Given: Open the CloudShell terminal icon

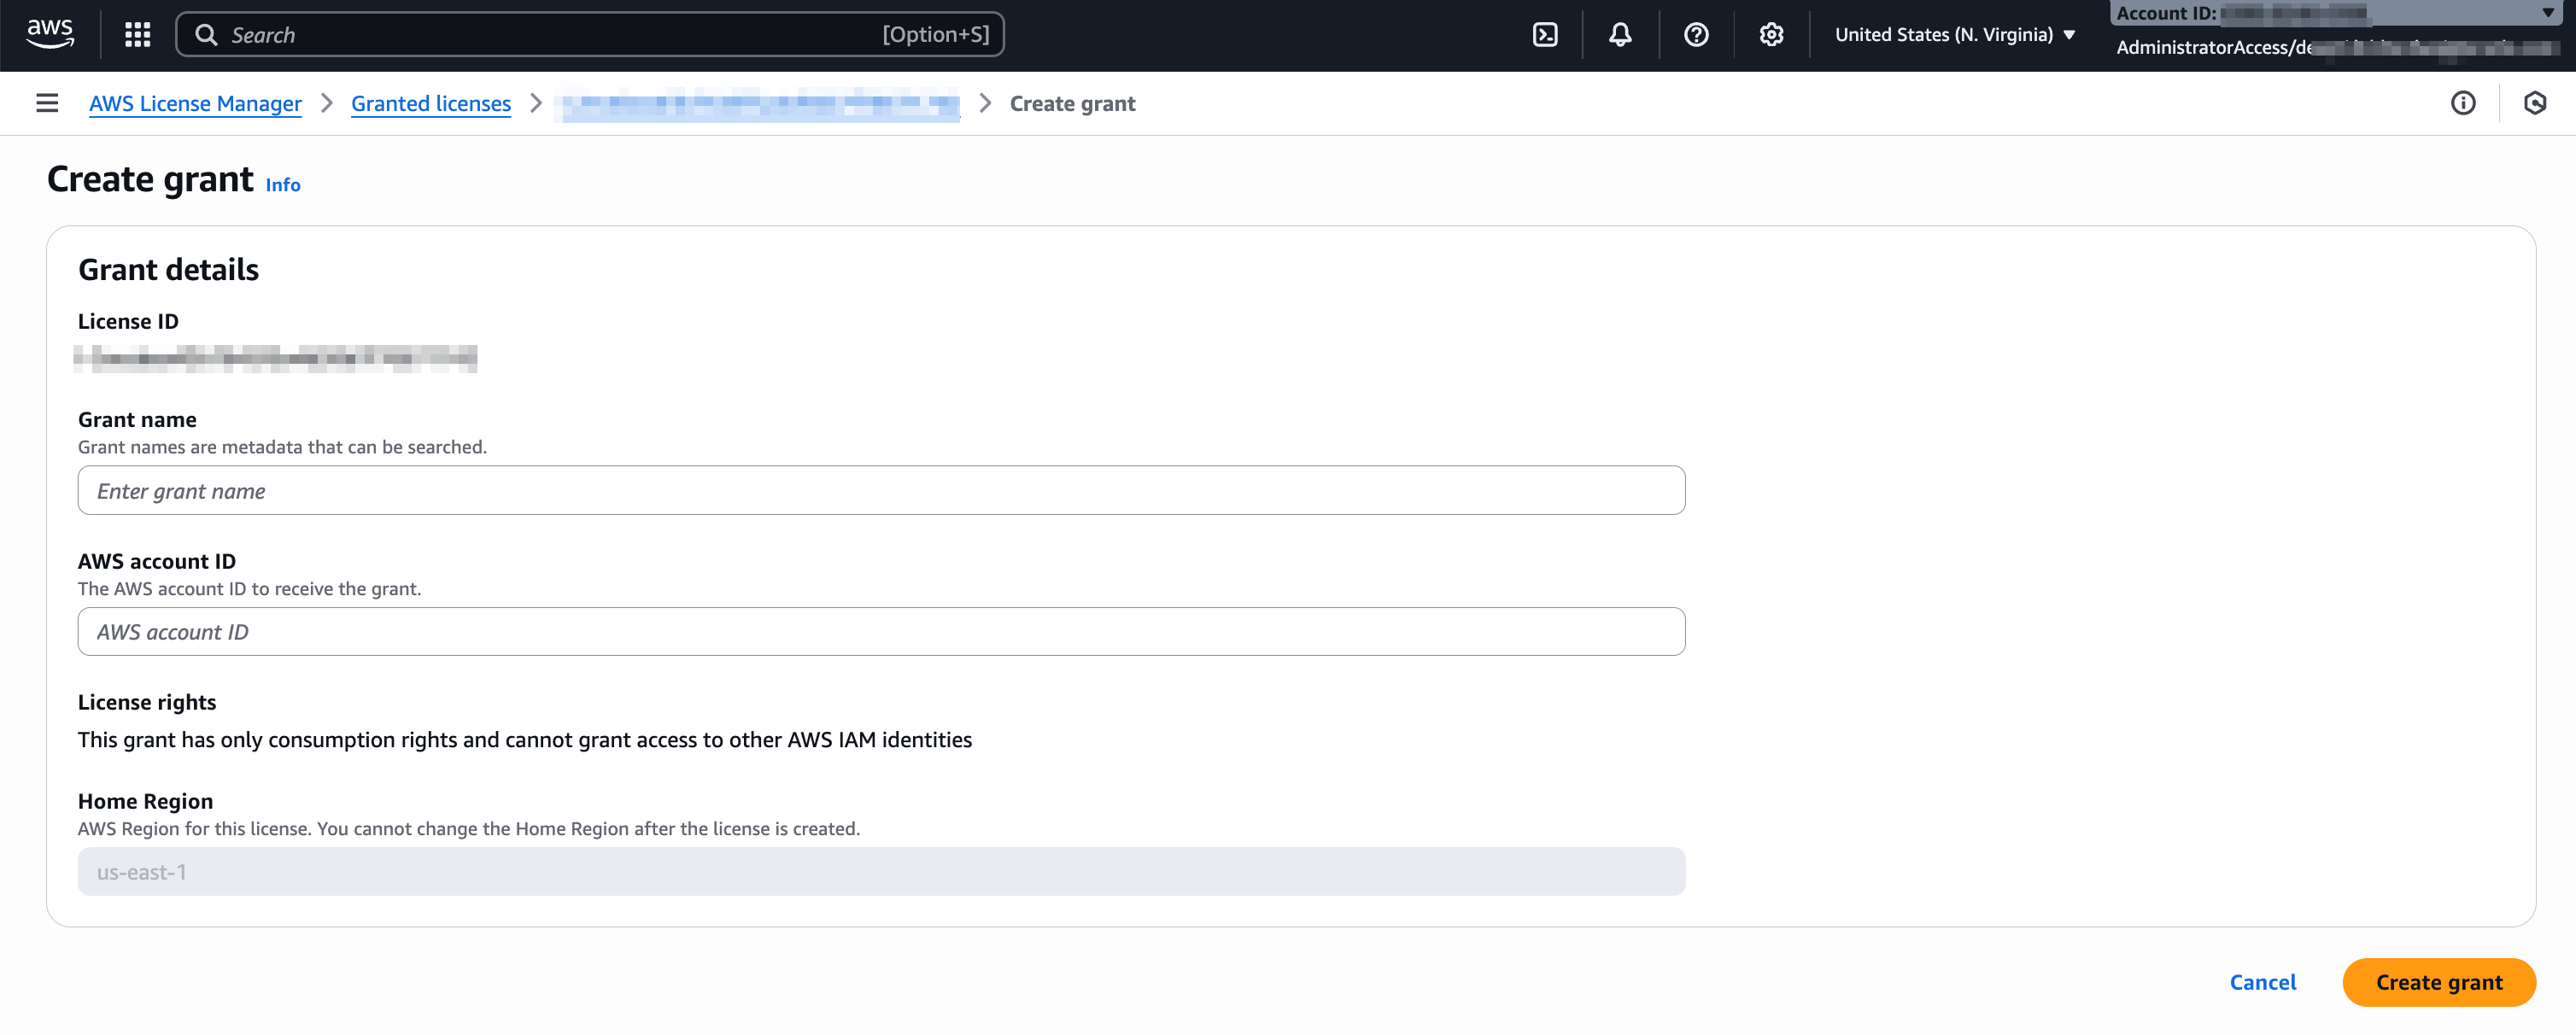Looking at the screenshot, I should point(1546,34).
